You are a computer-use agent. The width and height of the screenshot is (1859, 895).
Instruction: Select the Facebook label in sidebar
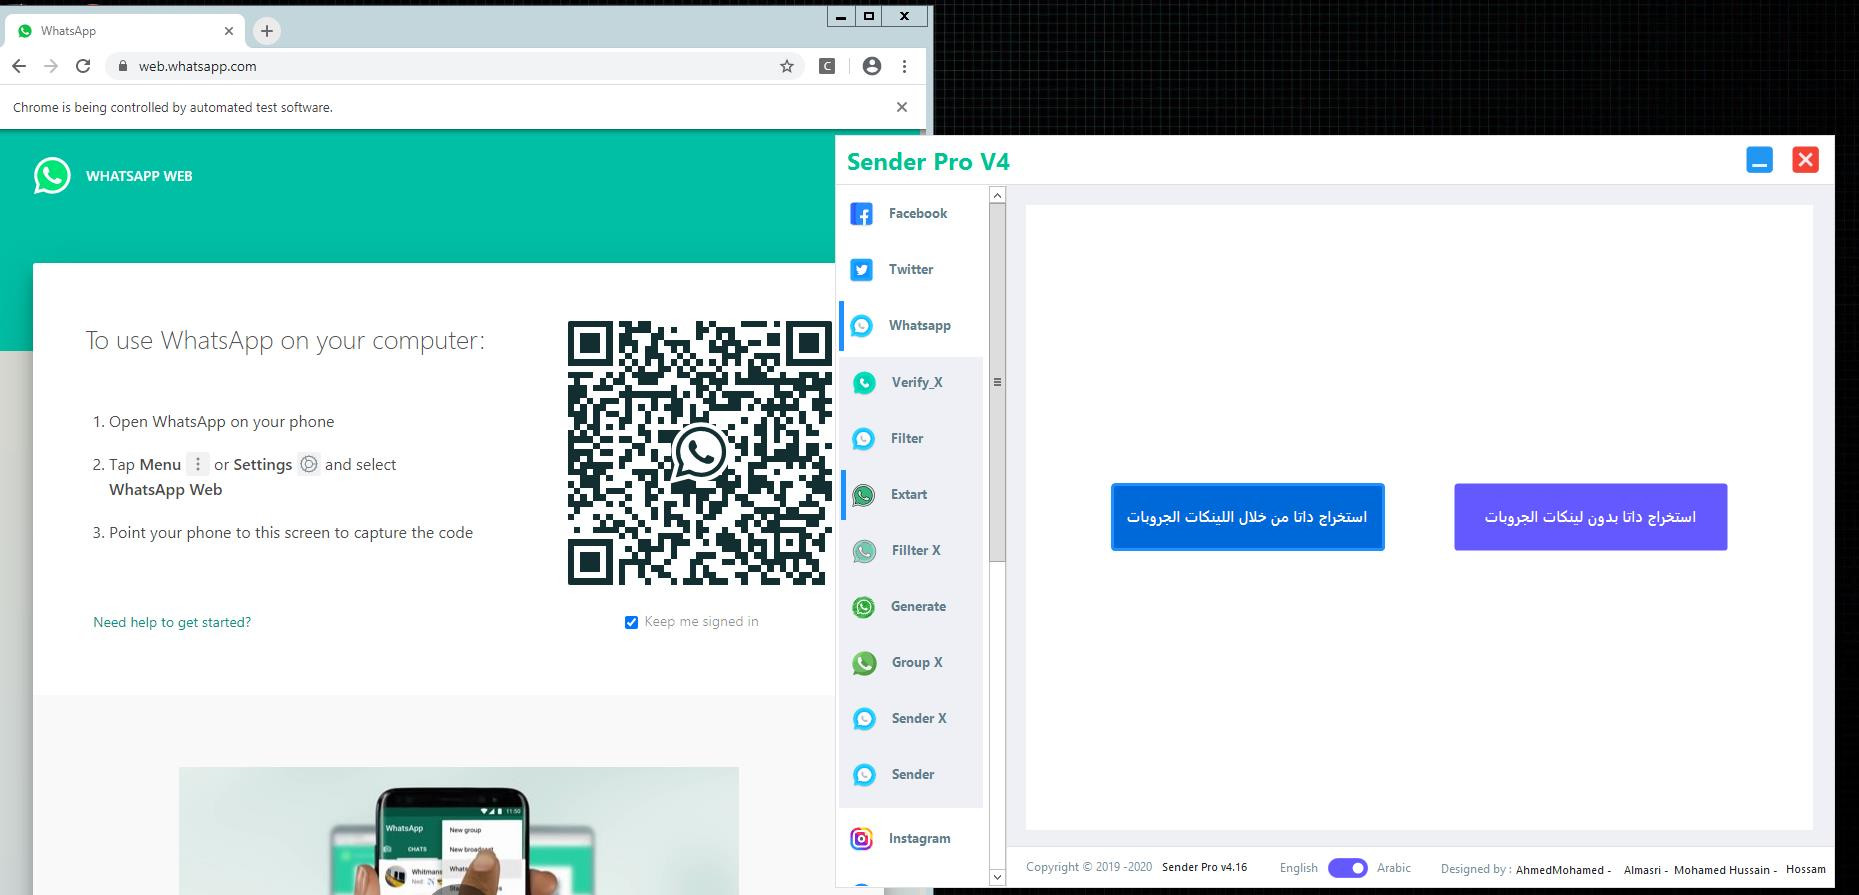click(918, 214)
